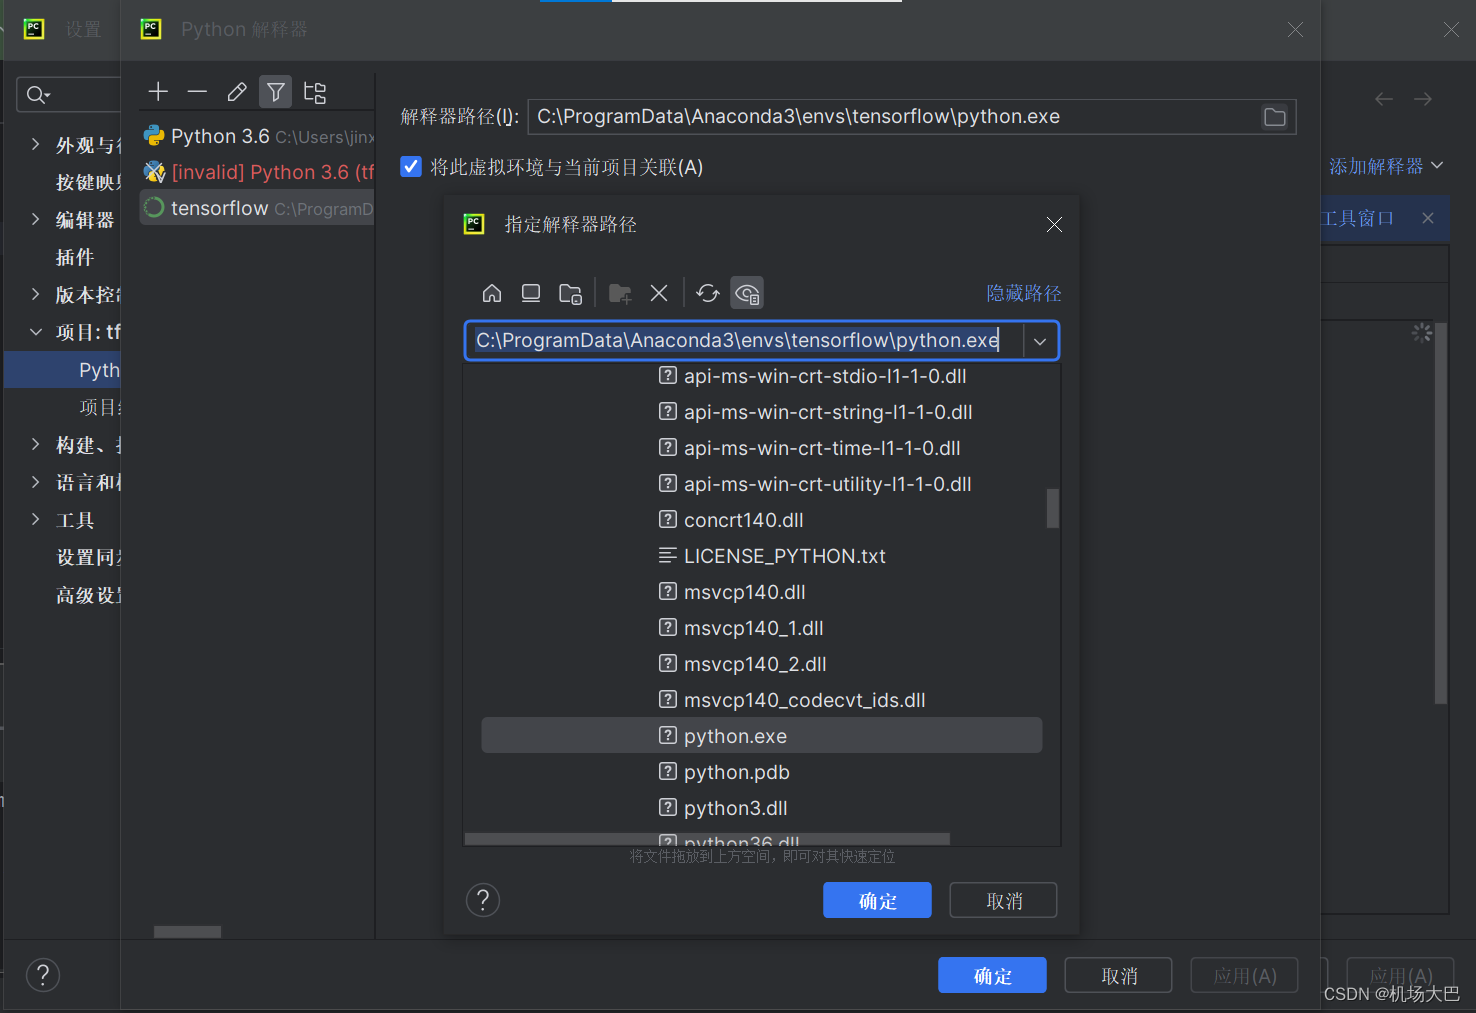This screenshot has width=1476, height=1013.
Task: Select tensorflow interpreter entry
Action: tap(257, 208)
